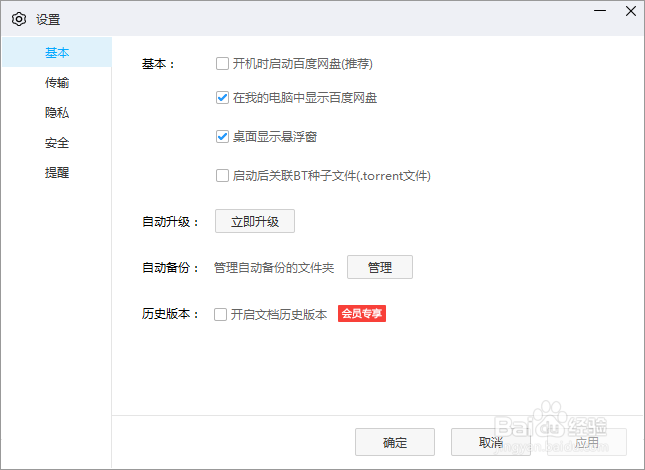Open the 提醒 settings tab
645x470 pixels.
click(x=57, y=173)
